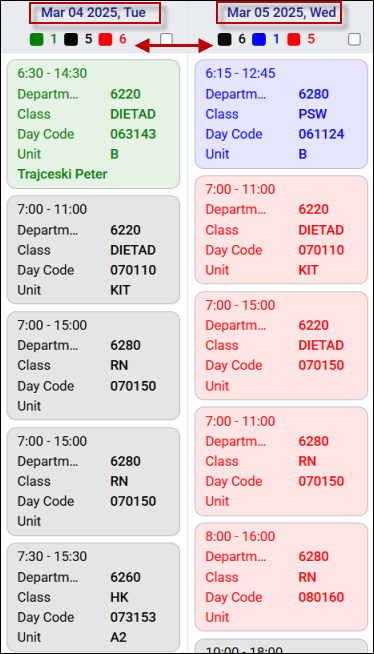This screenshot has height=654, width=374.
Task: Select the gray 7:30 - 15:30 HK shift card
Action: [93, 597]
